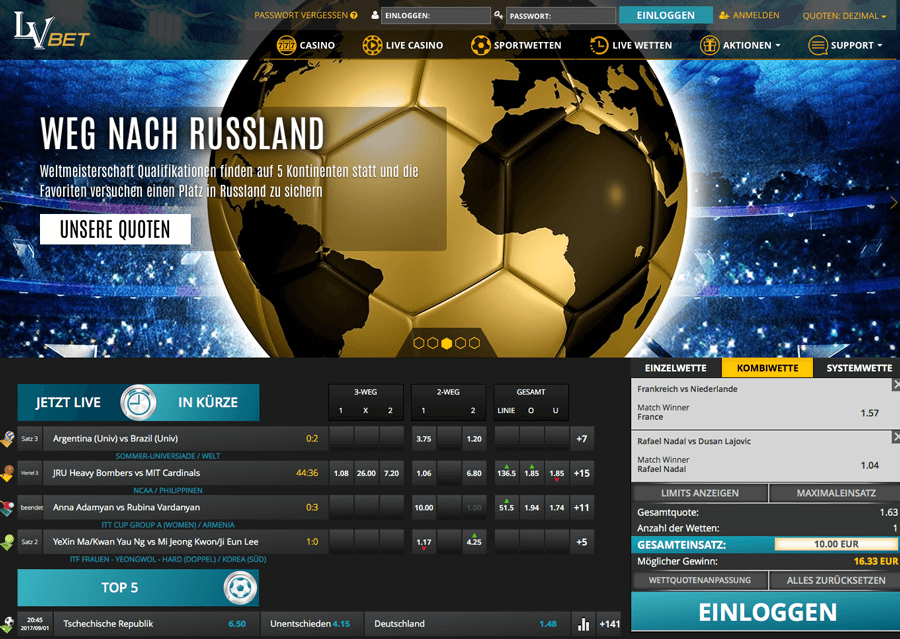Open the Quoten: Dezimal dropdown
The height and width of the screenshot is (639, 900).
click(x=844, y=16)
